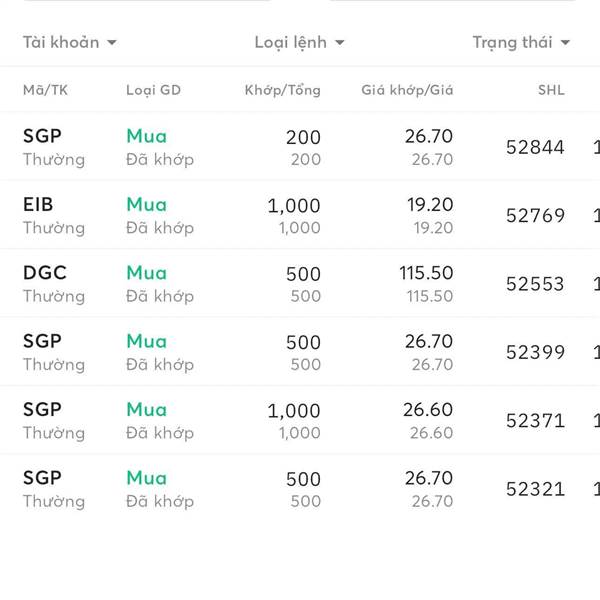
Task: Select the SGP order numbered 52399
Action: (x=300, y=352)
